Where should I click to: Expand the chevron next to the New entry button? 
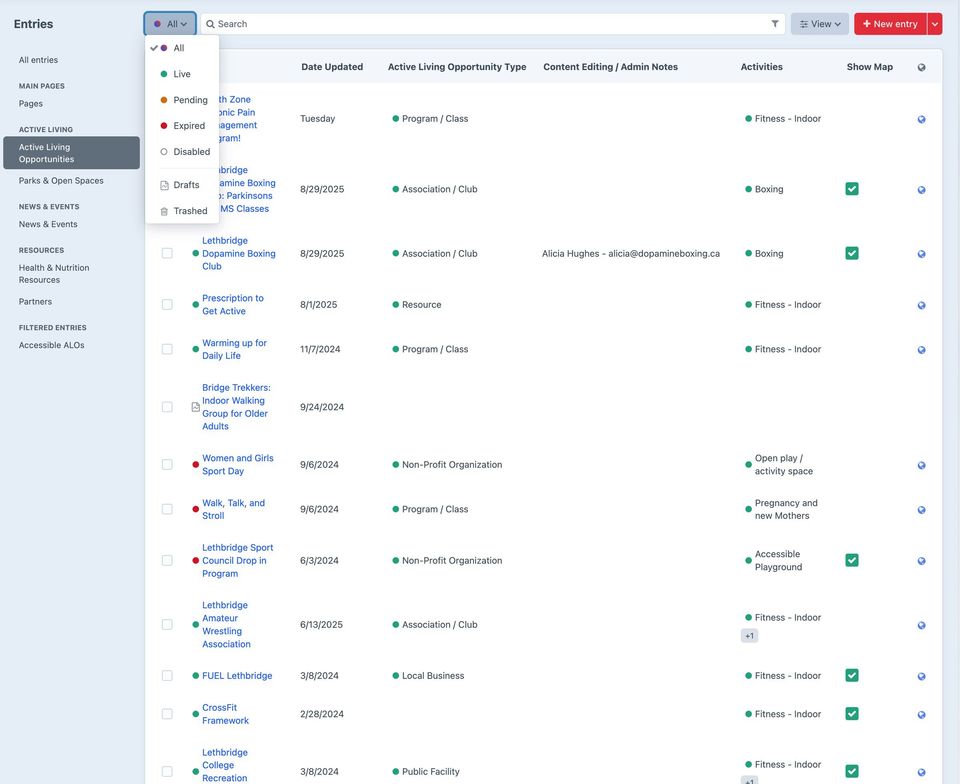(x=934, y=22)
